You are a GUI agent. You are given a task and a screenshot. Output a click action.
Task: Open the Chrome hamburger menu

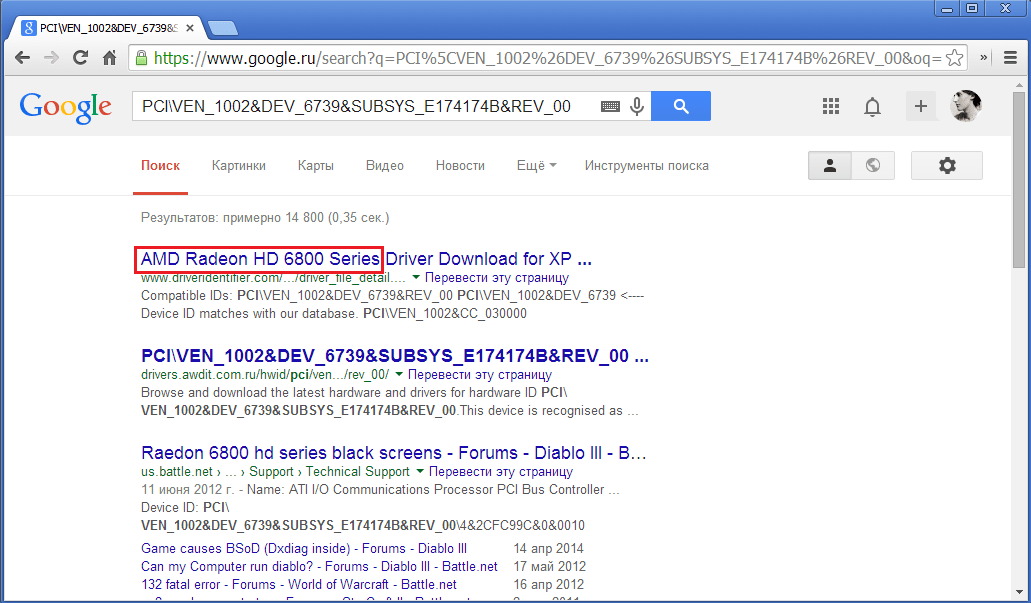[1011, 58]
